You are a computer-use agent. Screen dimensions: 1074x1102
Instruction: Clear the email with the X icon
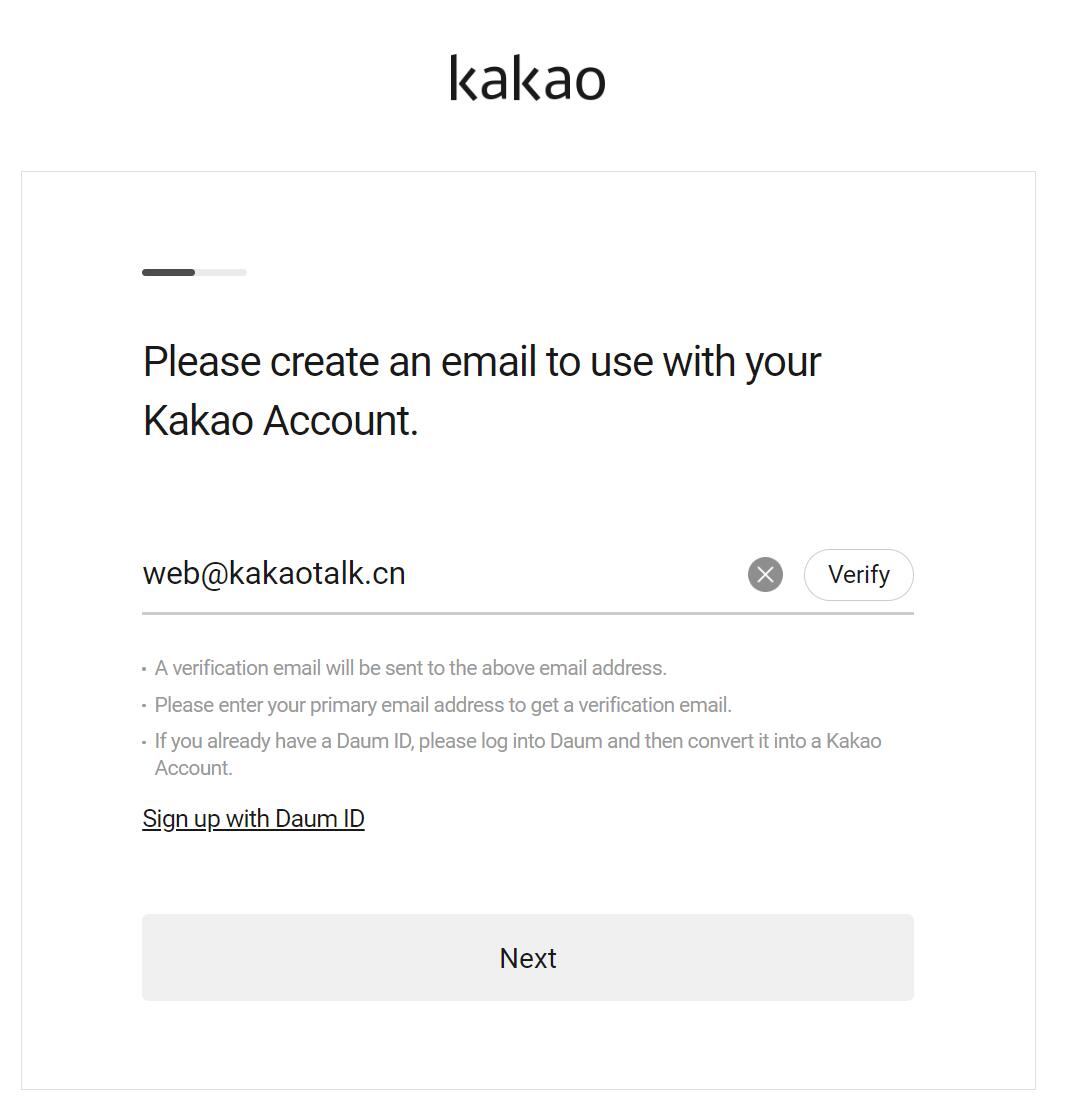[x=765, y=575]
